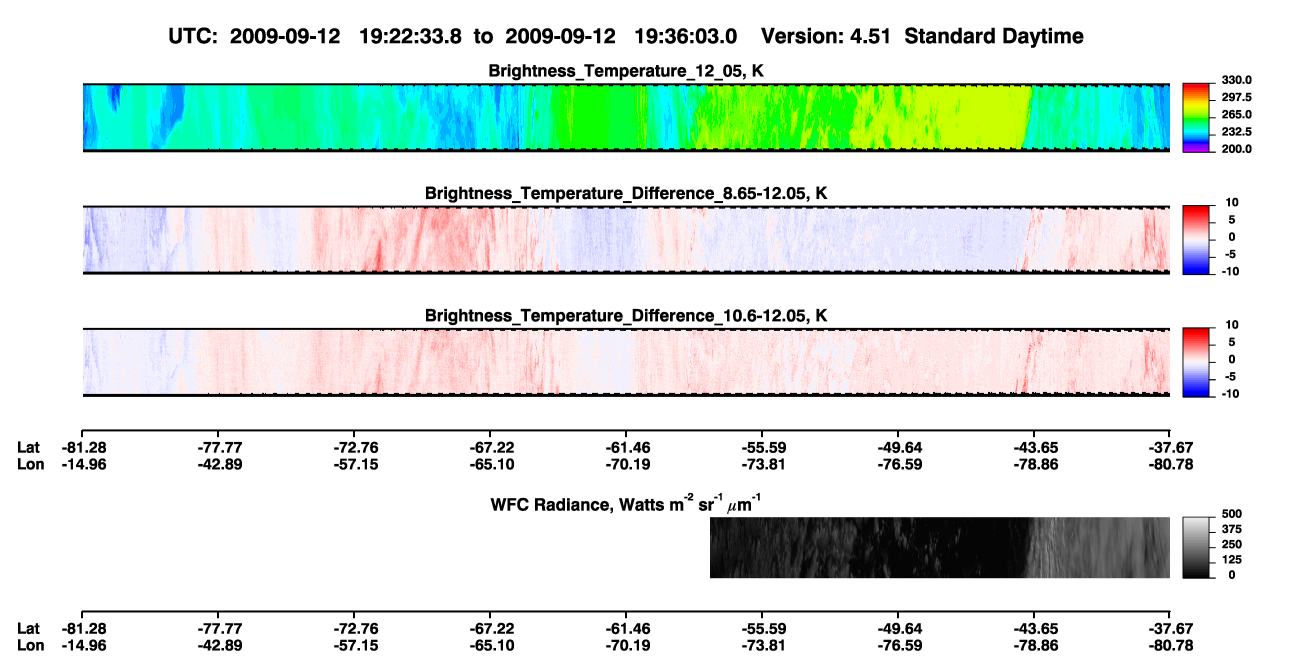Click longitude -73.81 on the axis below WFC panel
The image size is (1300, 667).
pyautogui.click(x=762, y=644)
